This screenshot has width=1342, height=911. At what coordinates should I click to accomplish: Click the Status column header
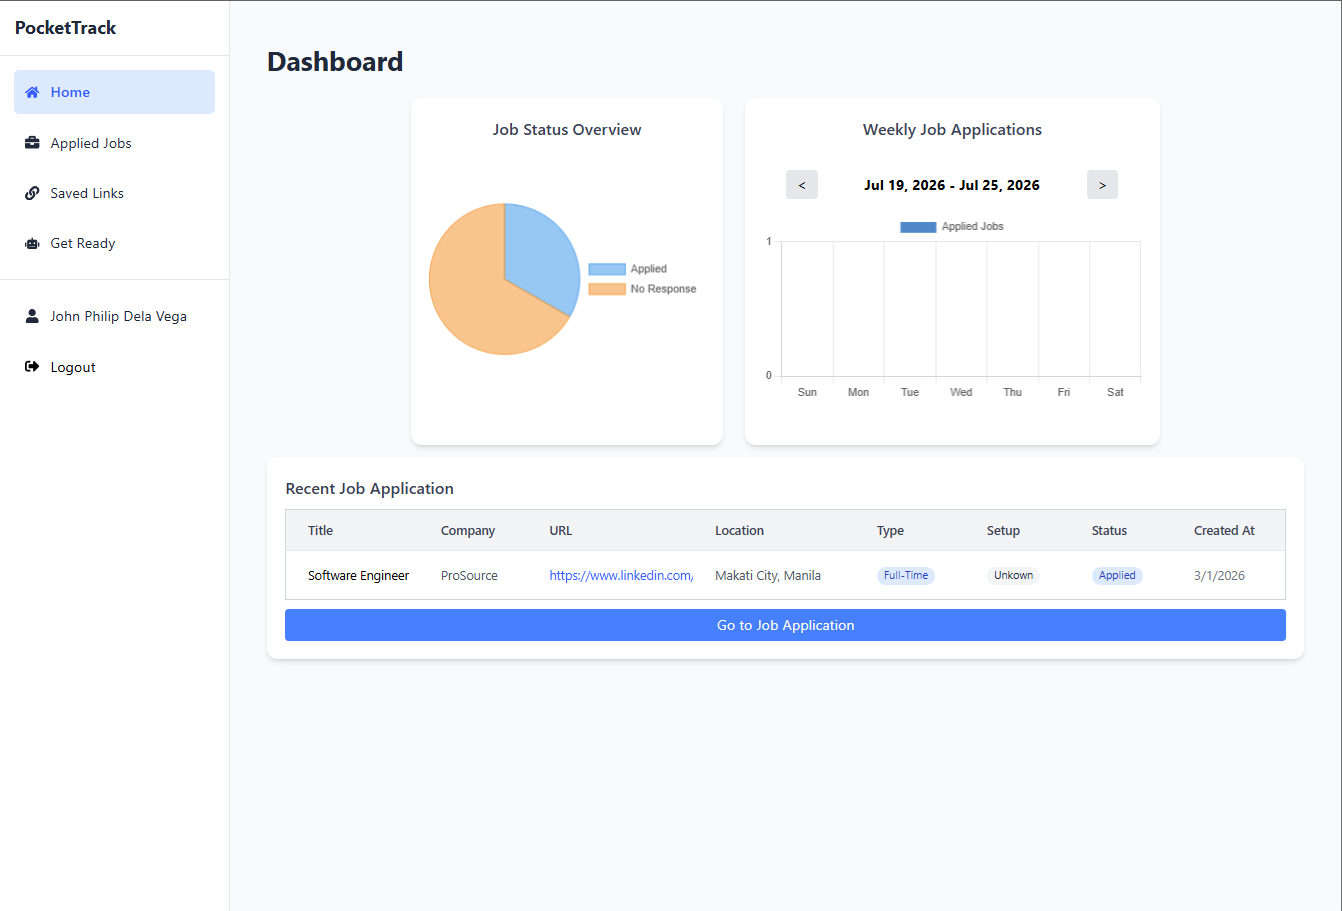1109,531
